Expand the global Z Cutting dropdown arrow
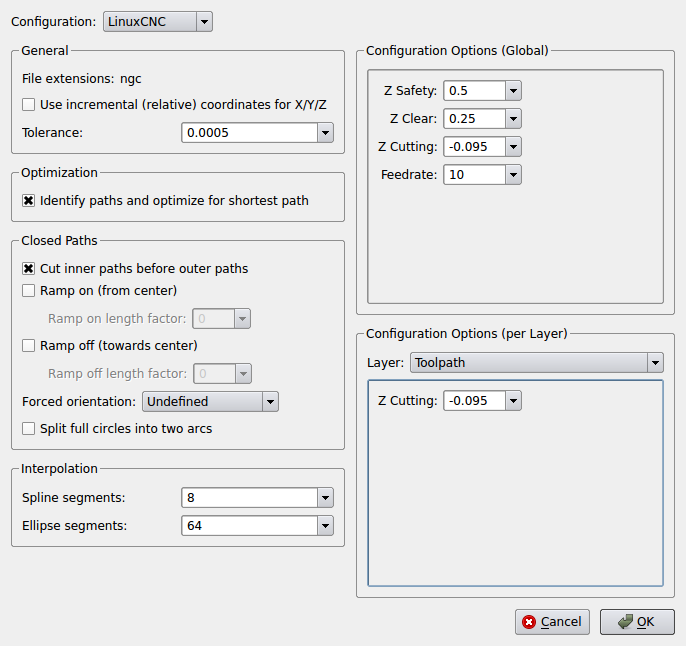Viewport: 686px width, 646px height. pyautogui.click(x=514, y=147)
